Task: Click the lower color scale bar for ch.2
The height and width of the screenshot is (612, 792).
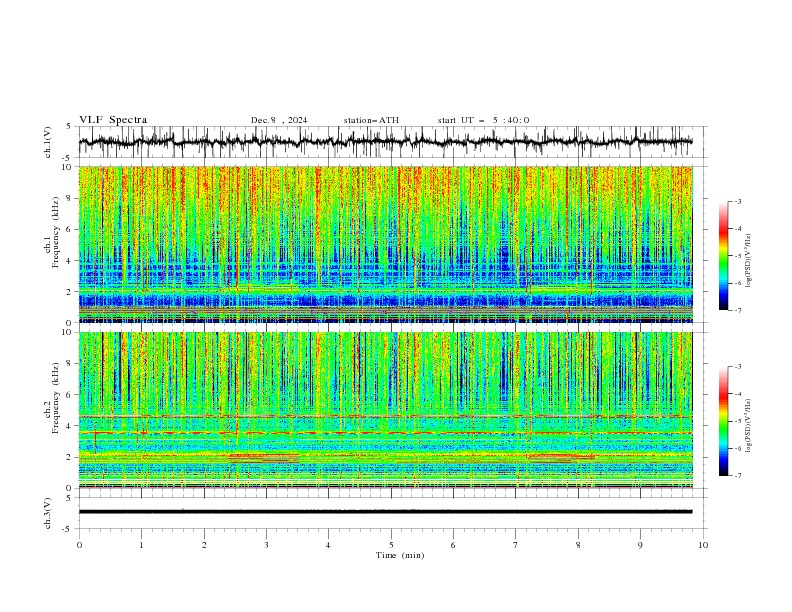Action: [724, 421]
